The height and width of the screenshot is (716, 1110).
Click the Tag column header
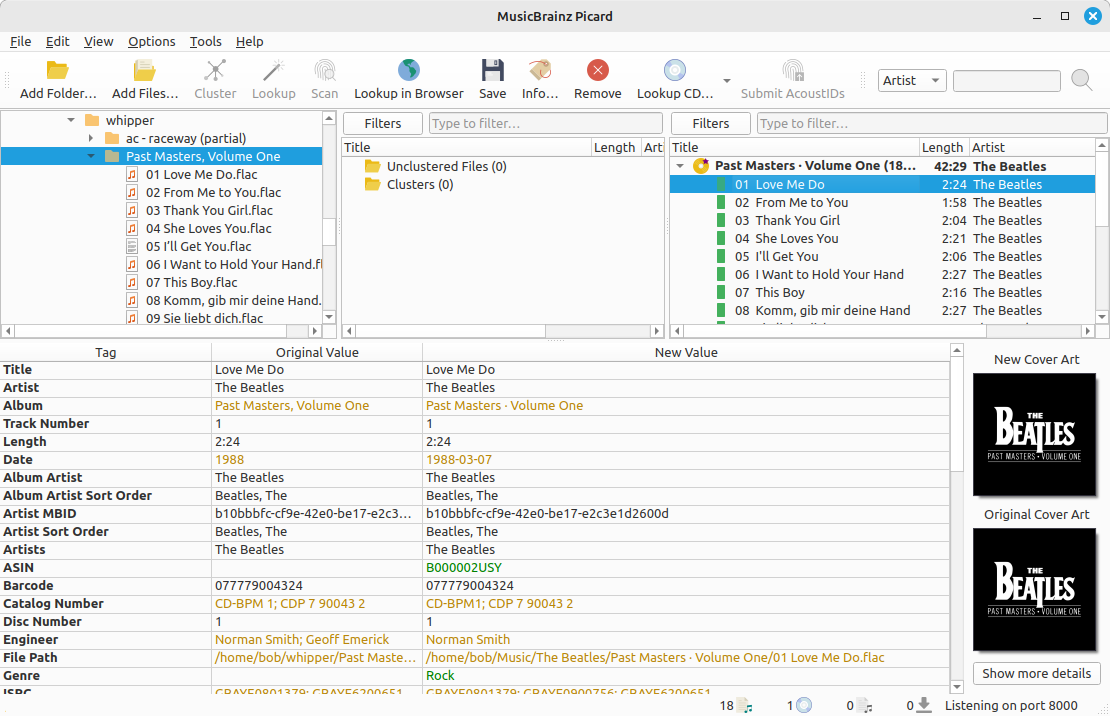point(105,353)
